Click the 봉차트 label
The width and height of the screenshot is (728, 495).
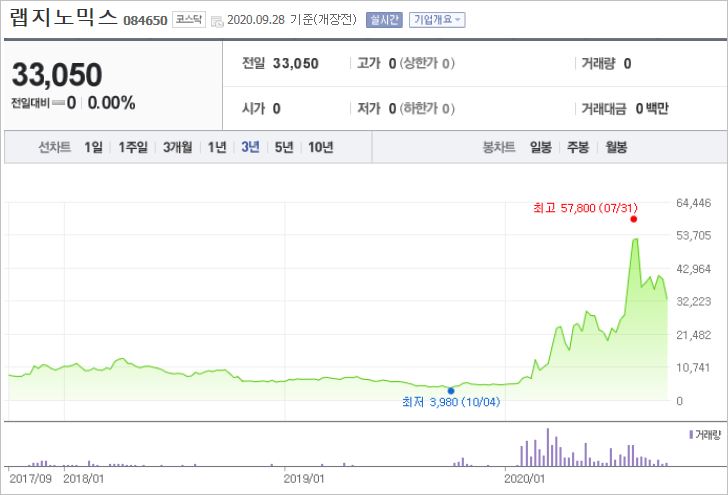[499, 148]
